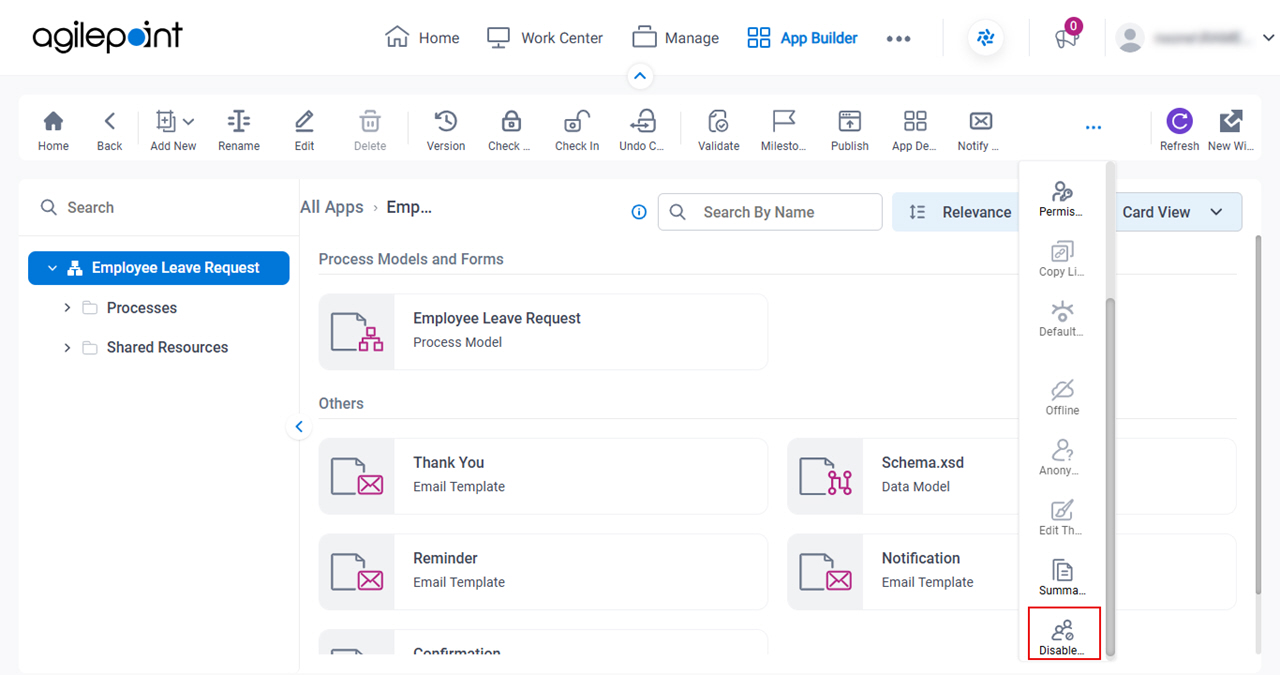Viewport: 1280px width, 675px height.
Task: Open Home in top navigation
Action: 422,38
